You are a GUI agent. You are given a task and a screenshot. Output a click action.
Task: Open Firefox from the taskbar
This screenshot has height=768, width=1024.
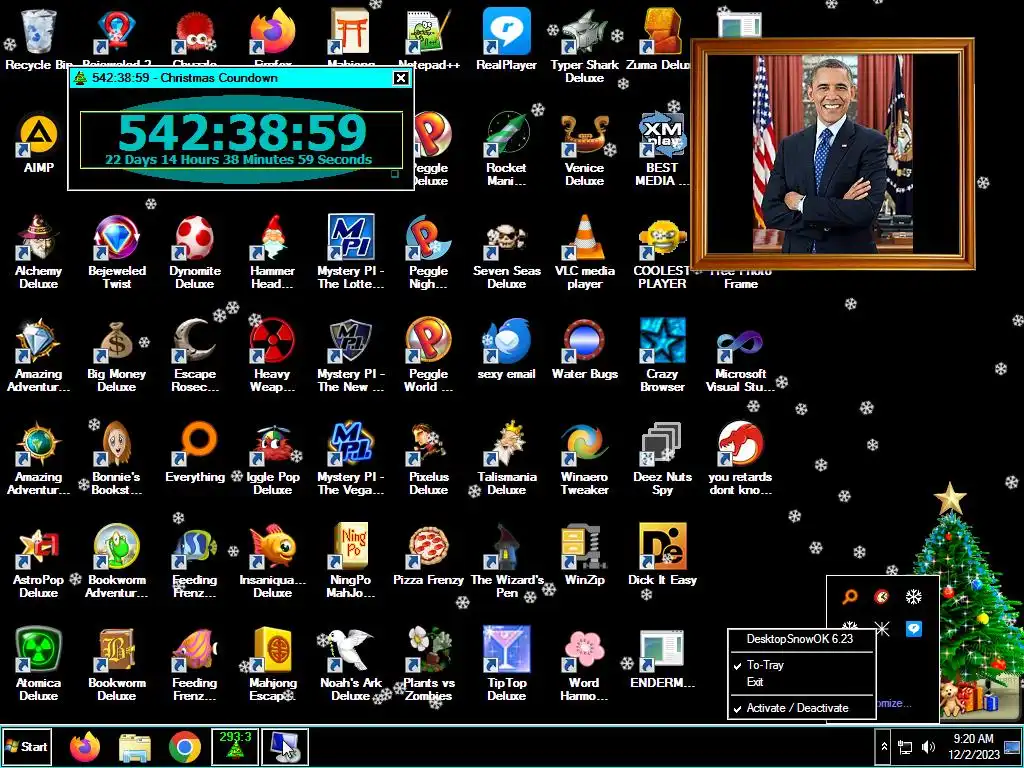pos(85,746)
